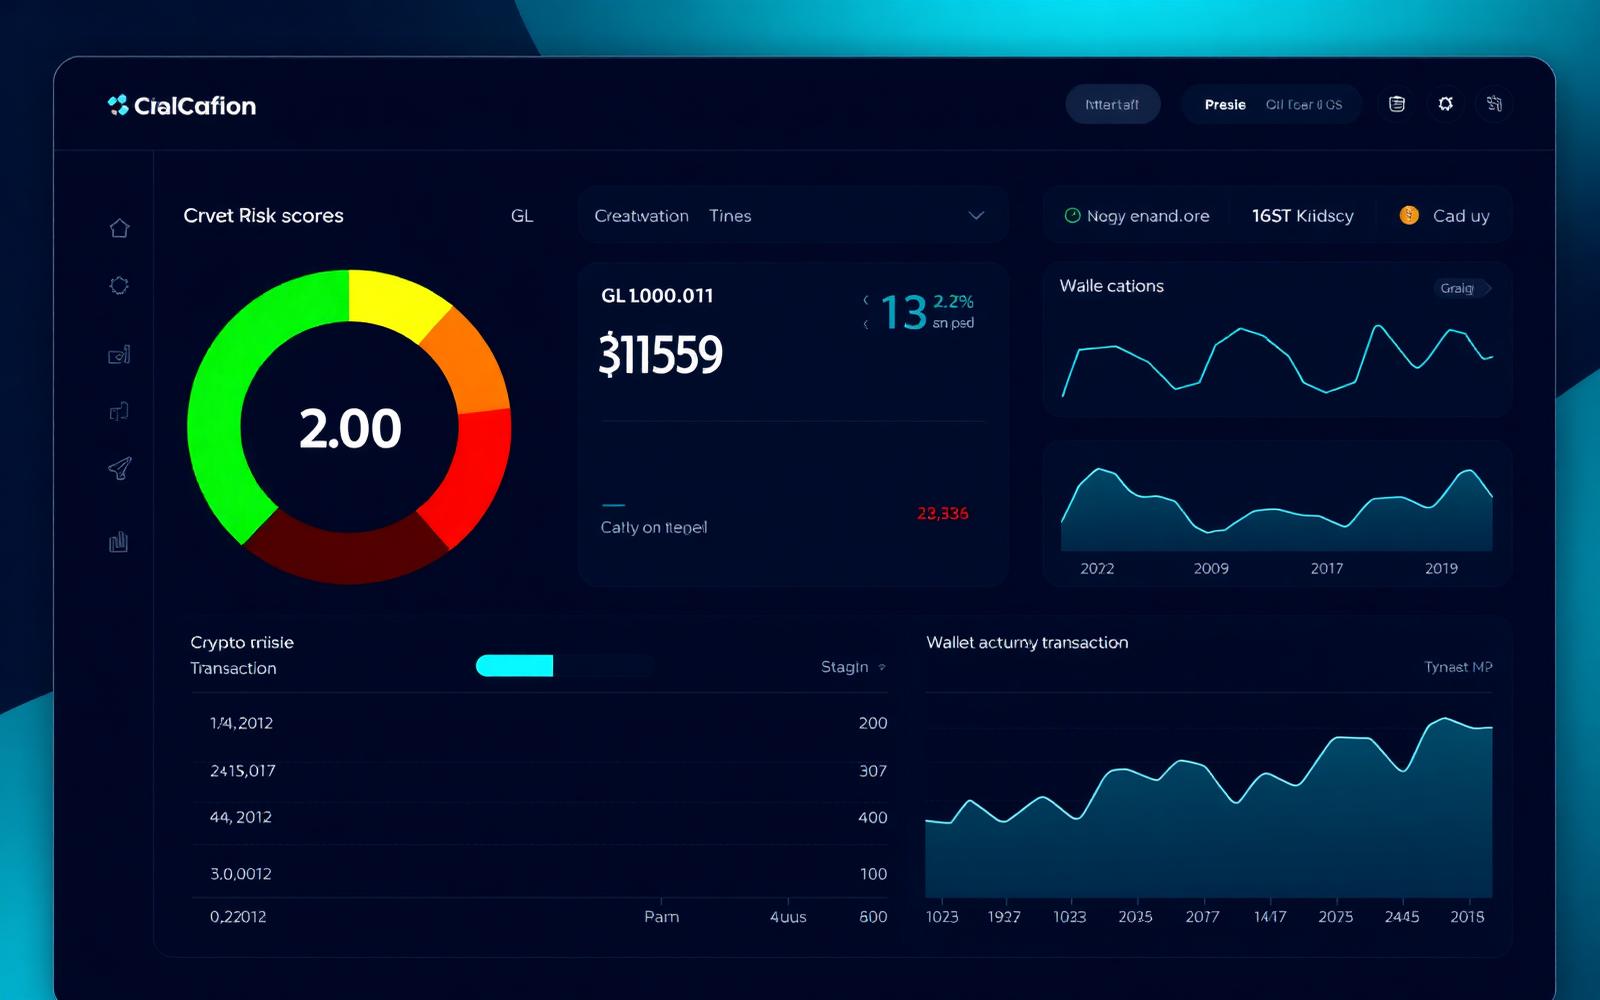The width and height of the screenshot is (1600, 1000).
Task: Expand the Creatwation Tines dropdown chevron
Action: tap(976, 216)
